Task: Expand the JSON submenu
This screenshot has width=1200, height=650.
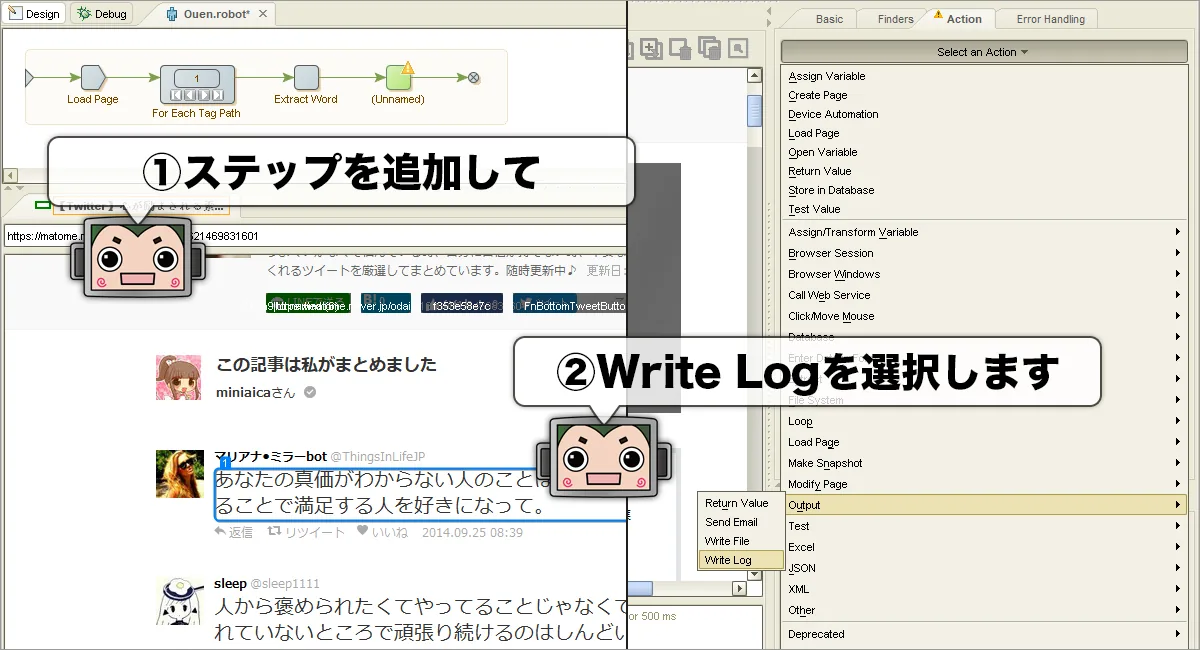Action: click(x=984, y=568)
